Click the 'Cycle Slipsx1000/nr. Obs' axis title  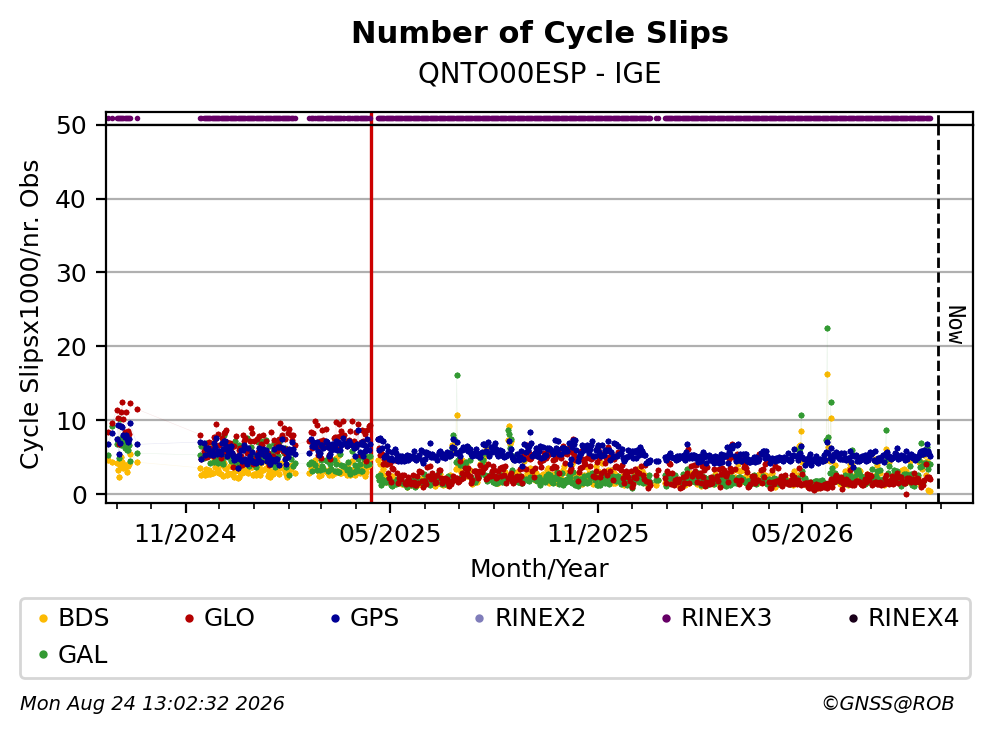(x=29, y=315)
